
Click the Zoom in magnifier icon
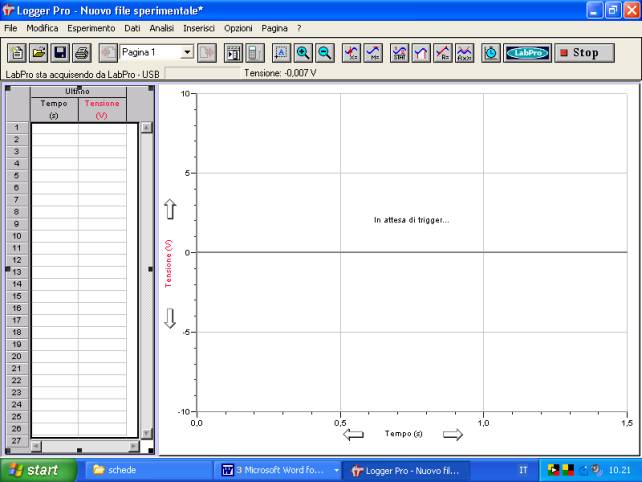[x=303, y=53]
